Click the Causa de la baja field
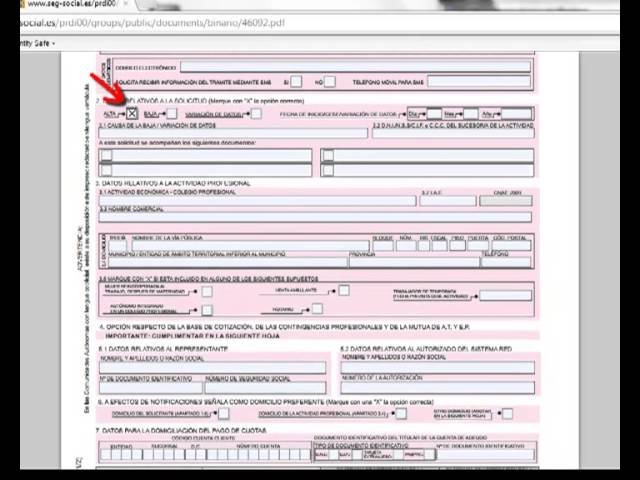This screenshot has height=480, width=640. click(232, 133)
